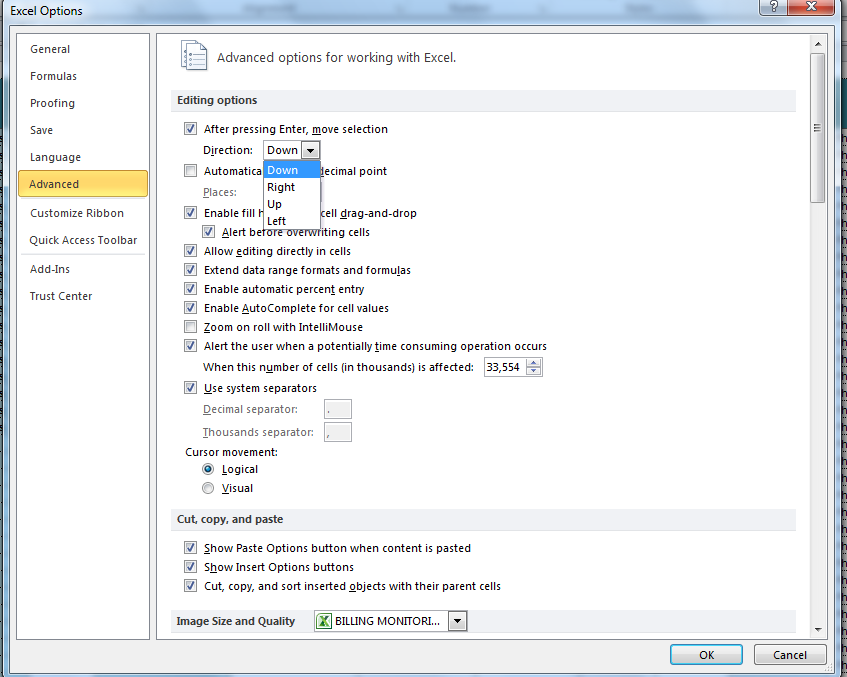The width and height of the screenshot is (847, 677).
Task: Select the Logical cursor movement radio
Action: [x=208, y=469]
